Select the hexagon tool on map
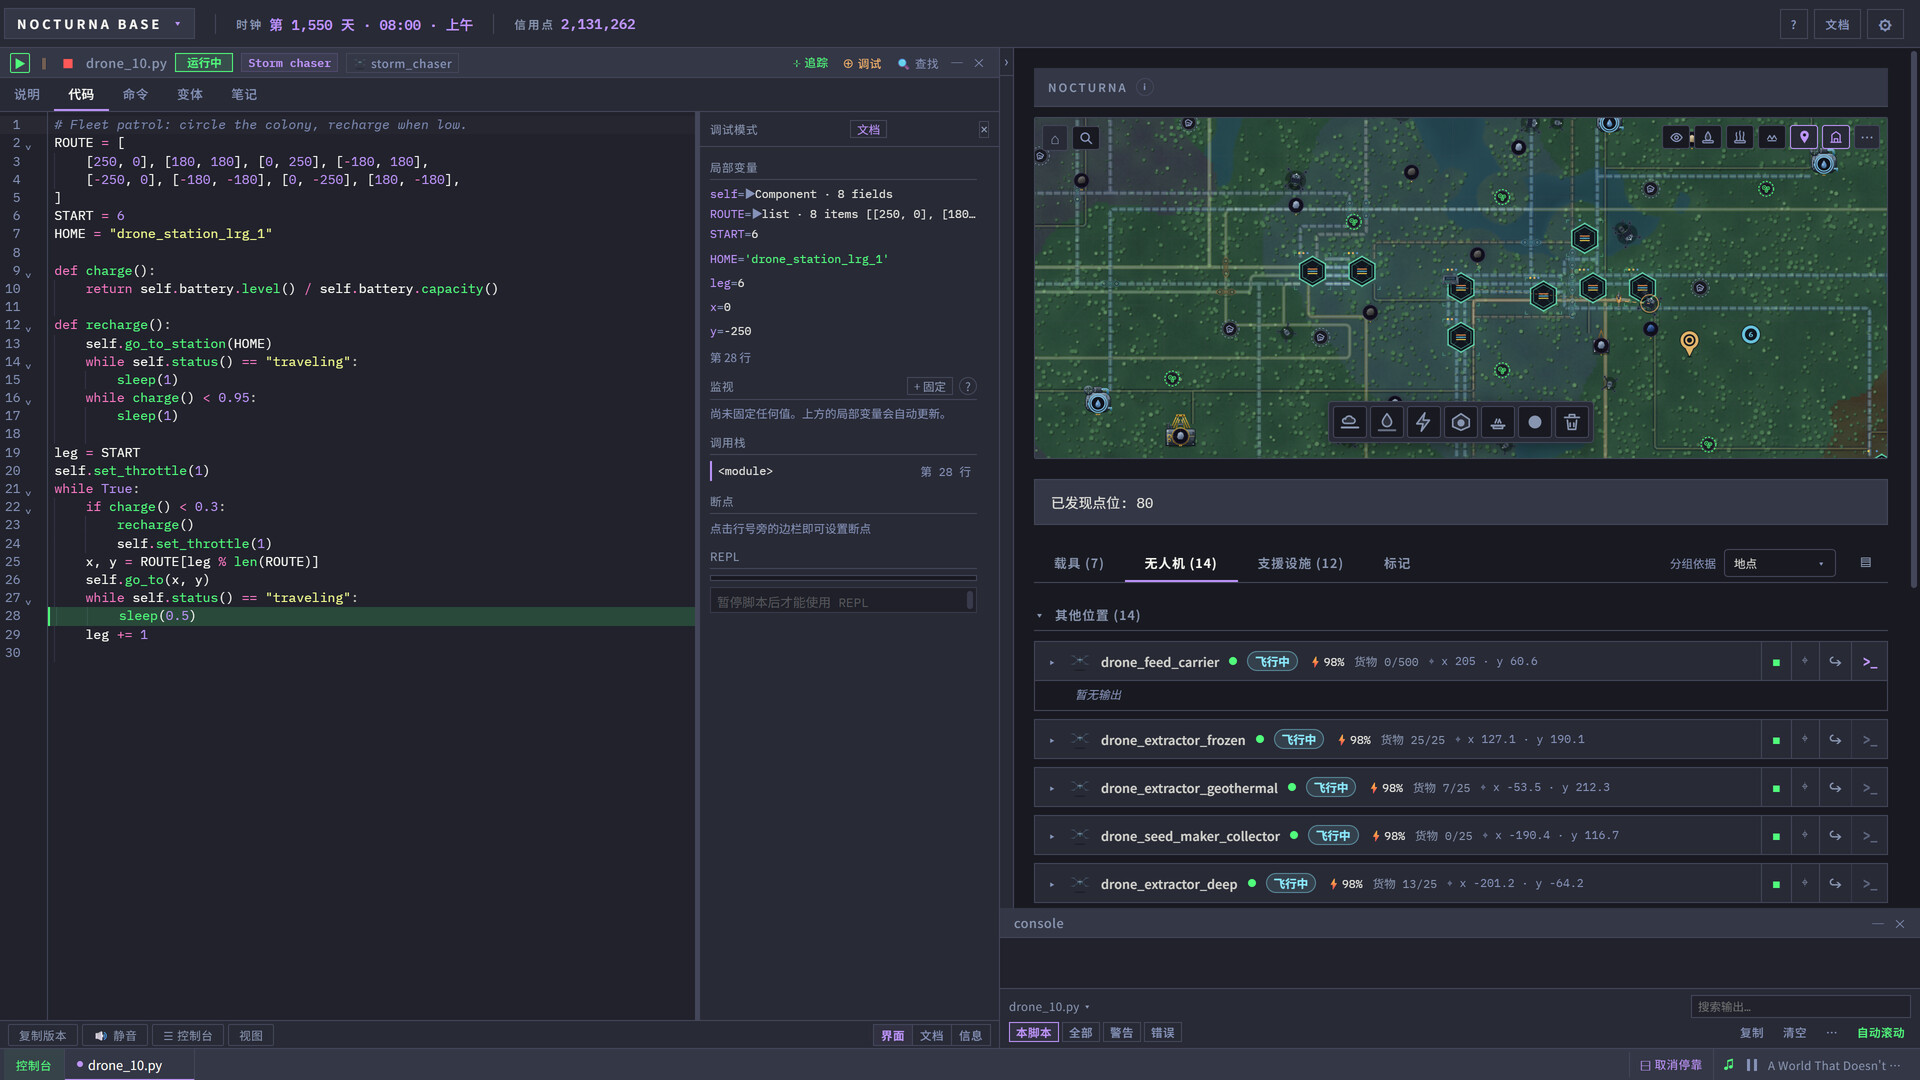Screen dimensions: 1920x1080 tap(1460, 422)
